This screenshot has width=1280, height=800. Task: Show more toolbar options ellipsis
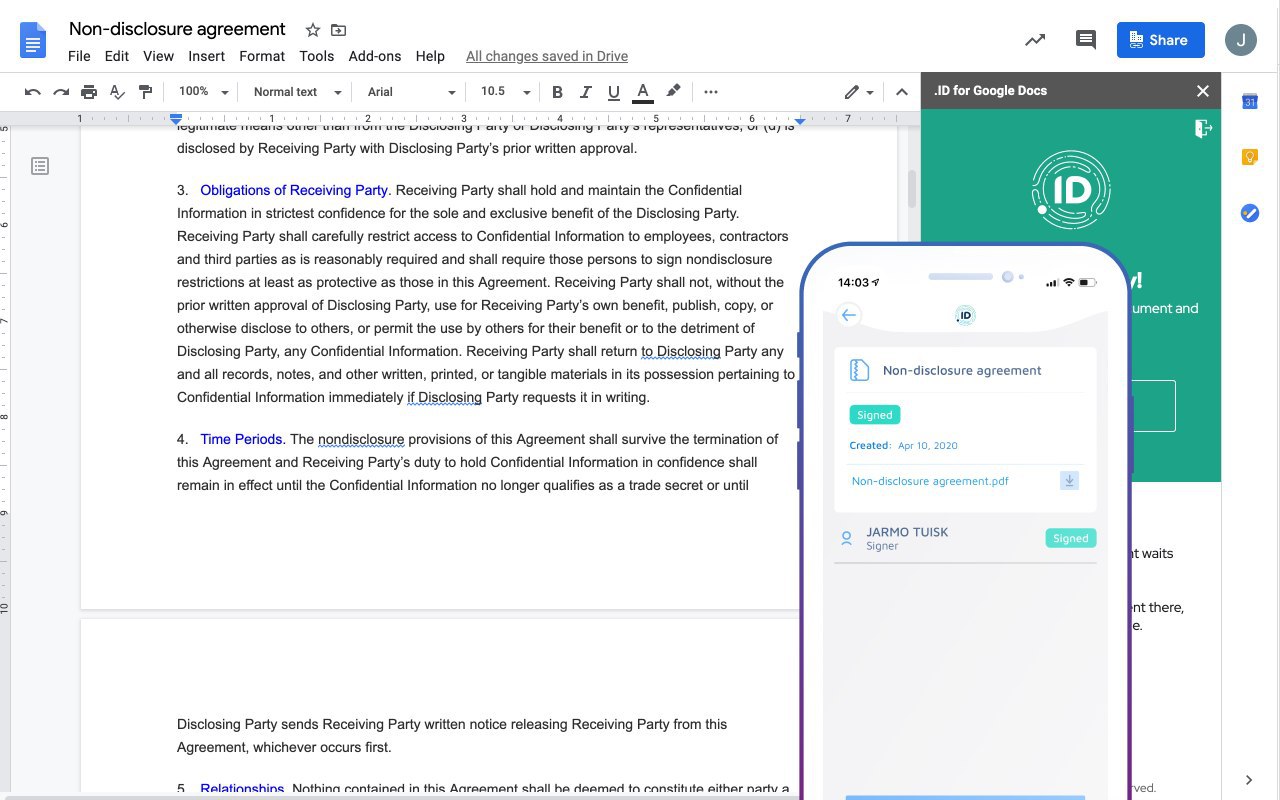point(711,92)
